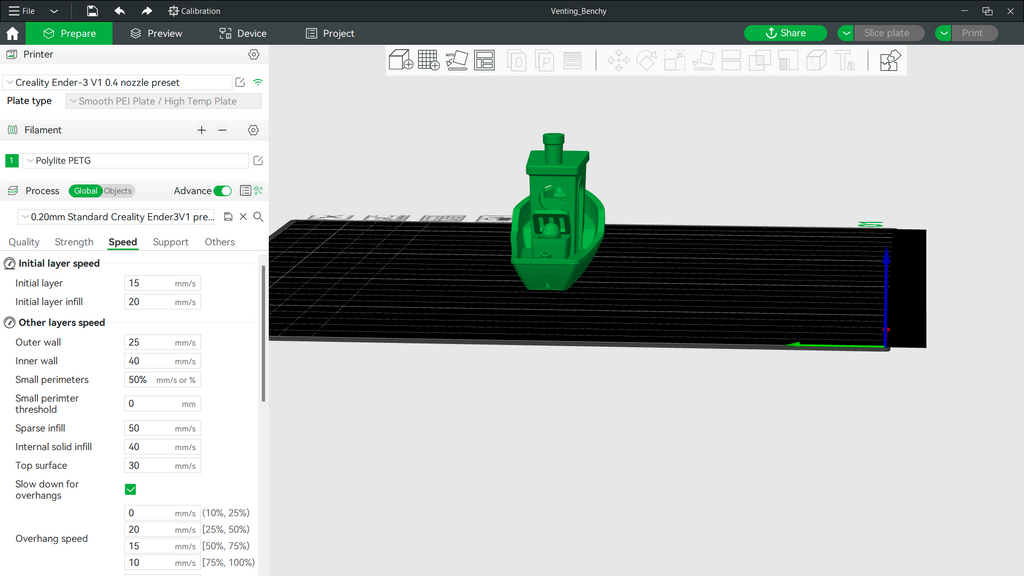Click the search process settings magnifier

[x=258, y=217]
